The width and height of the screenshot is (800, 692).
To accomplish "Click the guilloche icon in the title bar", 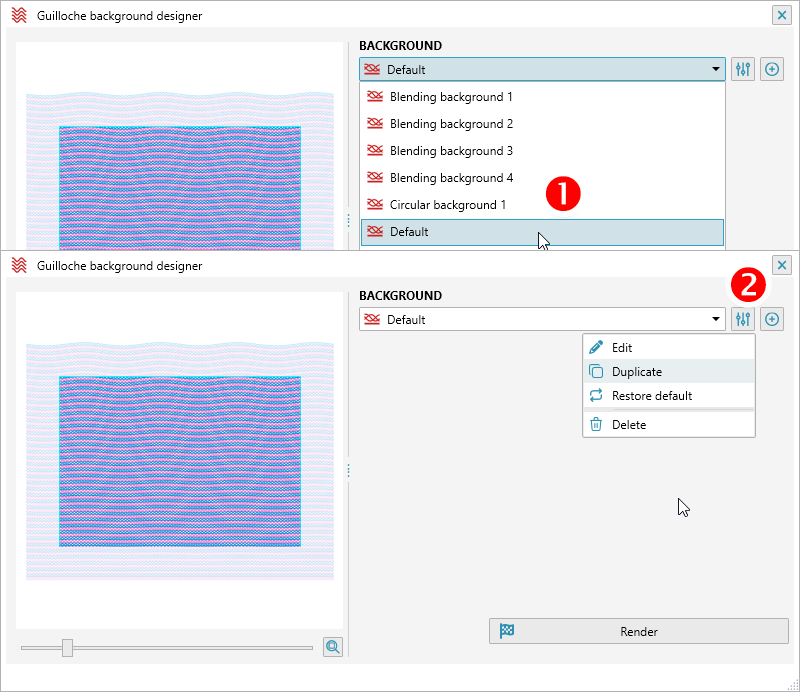I will [17, 15].
